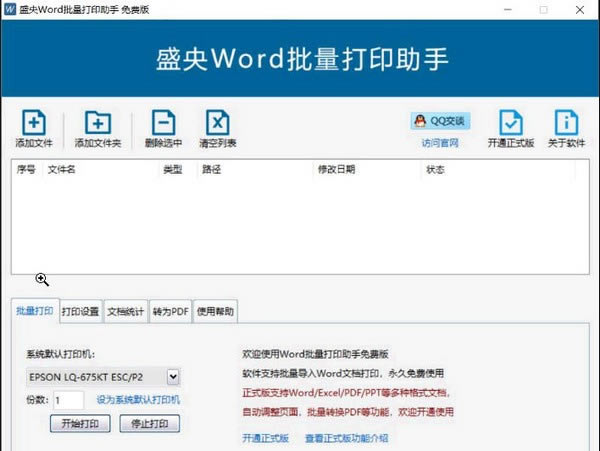Open the 转为PDF tab
This screenshot has width=600, height=451.
(171, 311)
